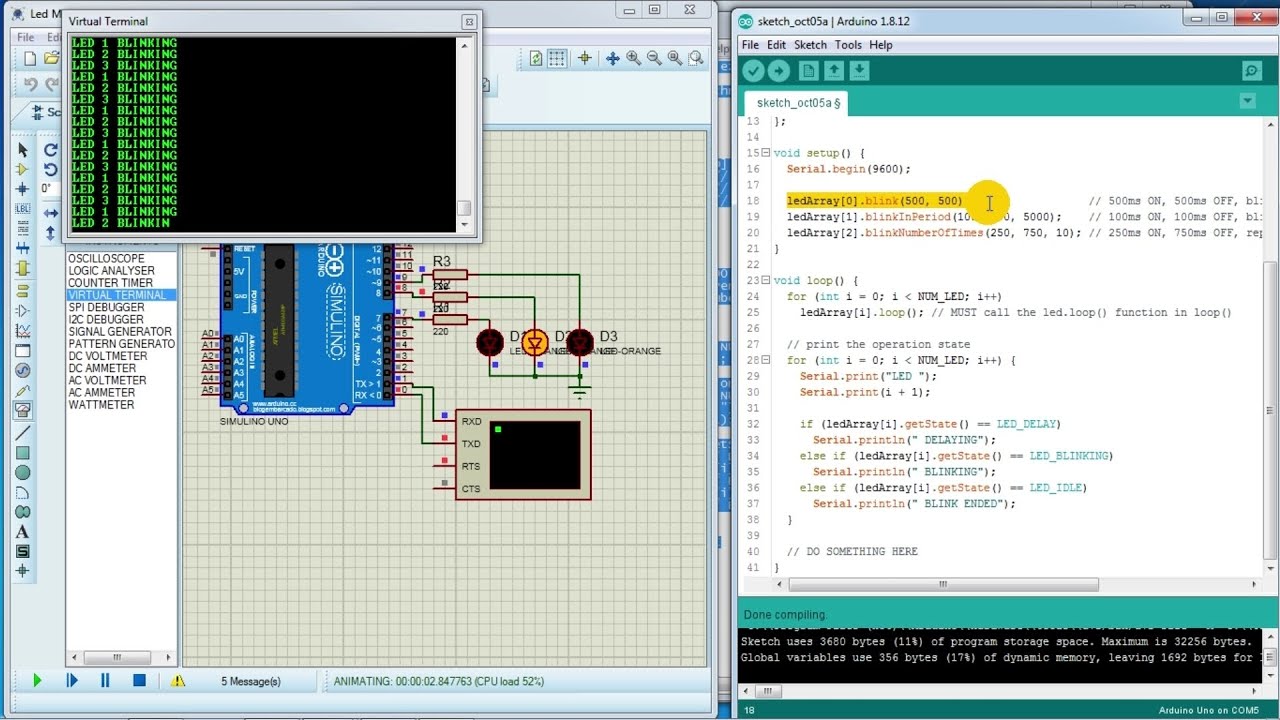Select WATTMETER from the instruments list
Screen dimensions: 1280x720
click(101, 405)
